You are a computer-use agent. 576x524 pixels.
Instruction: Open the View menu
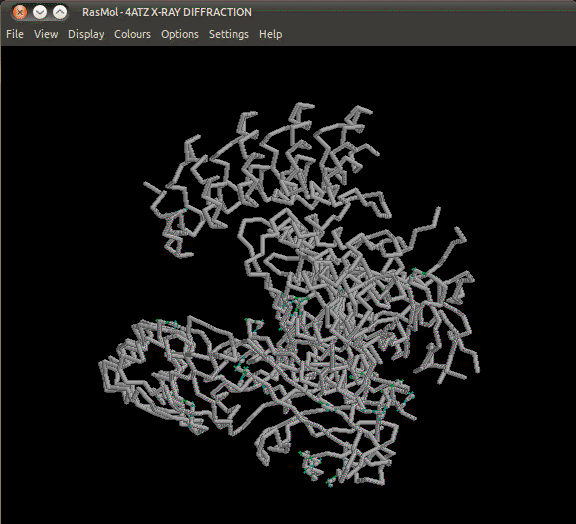[x=46, y=34]
